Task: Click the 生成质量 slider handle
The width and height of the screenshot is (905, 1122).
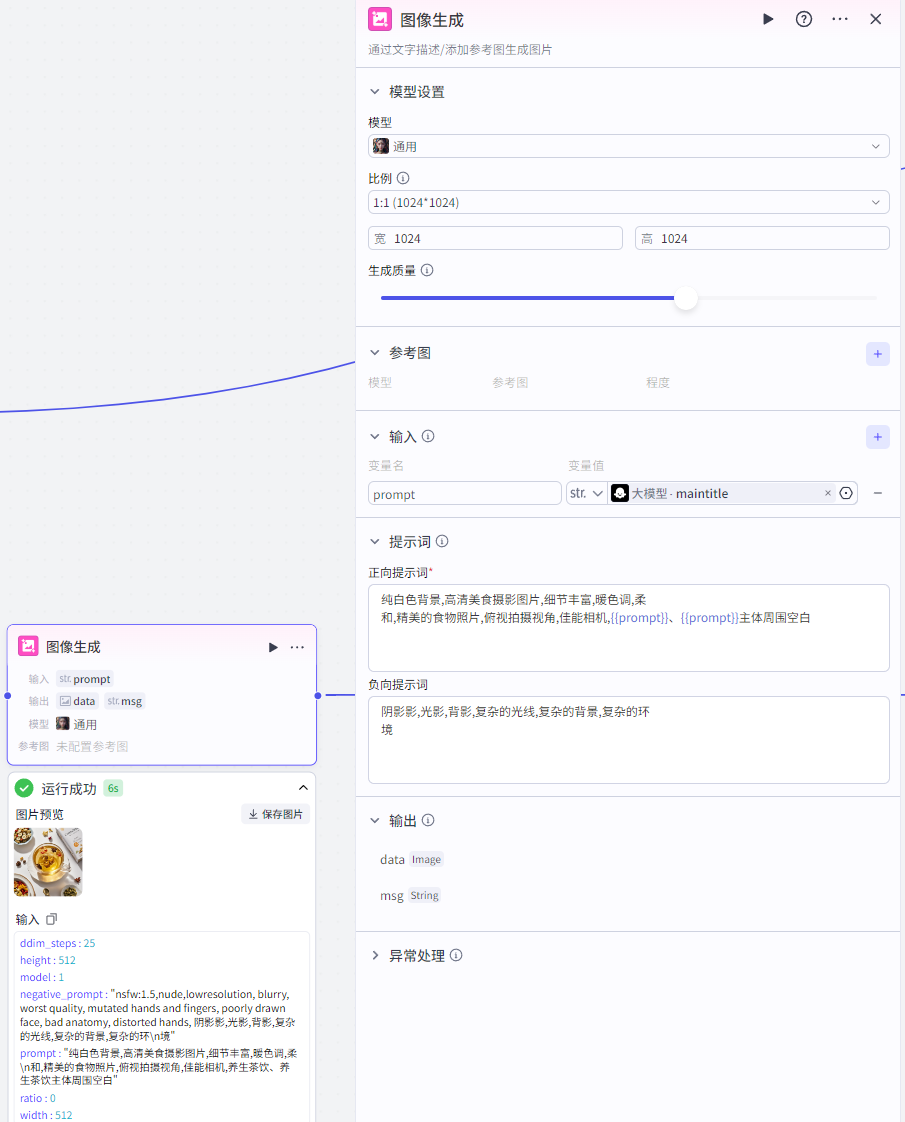Action: pyautogui.click(x=685, y=298)
